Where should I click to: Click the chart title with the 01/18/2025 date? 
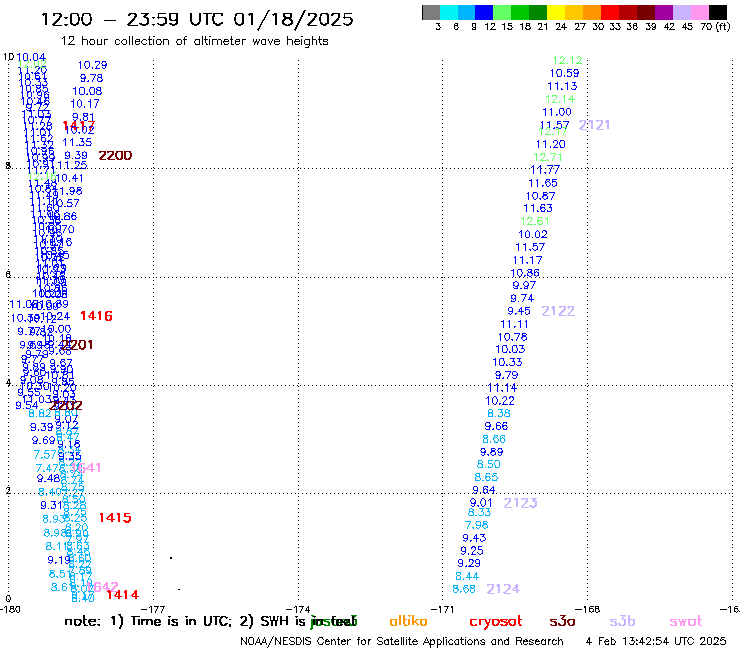point(197,19)
